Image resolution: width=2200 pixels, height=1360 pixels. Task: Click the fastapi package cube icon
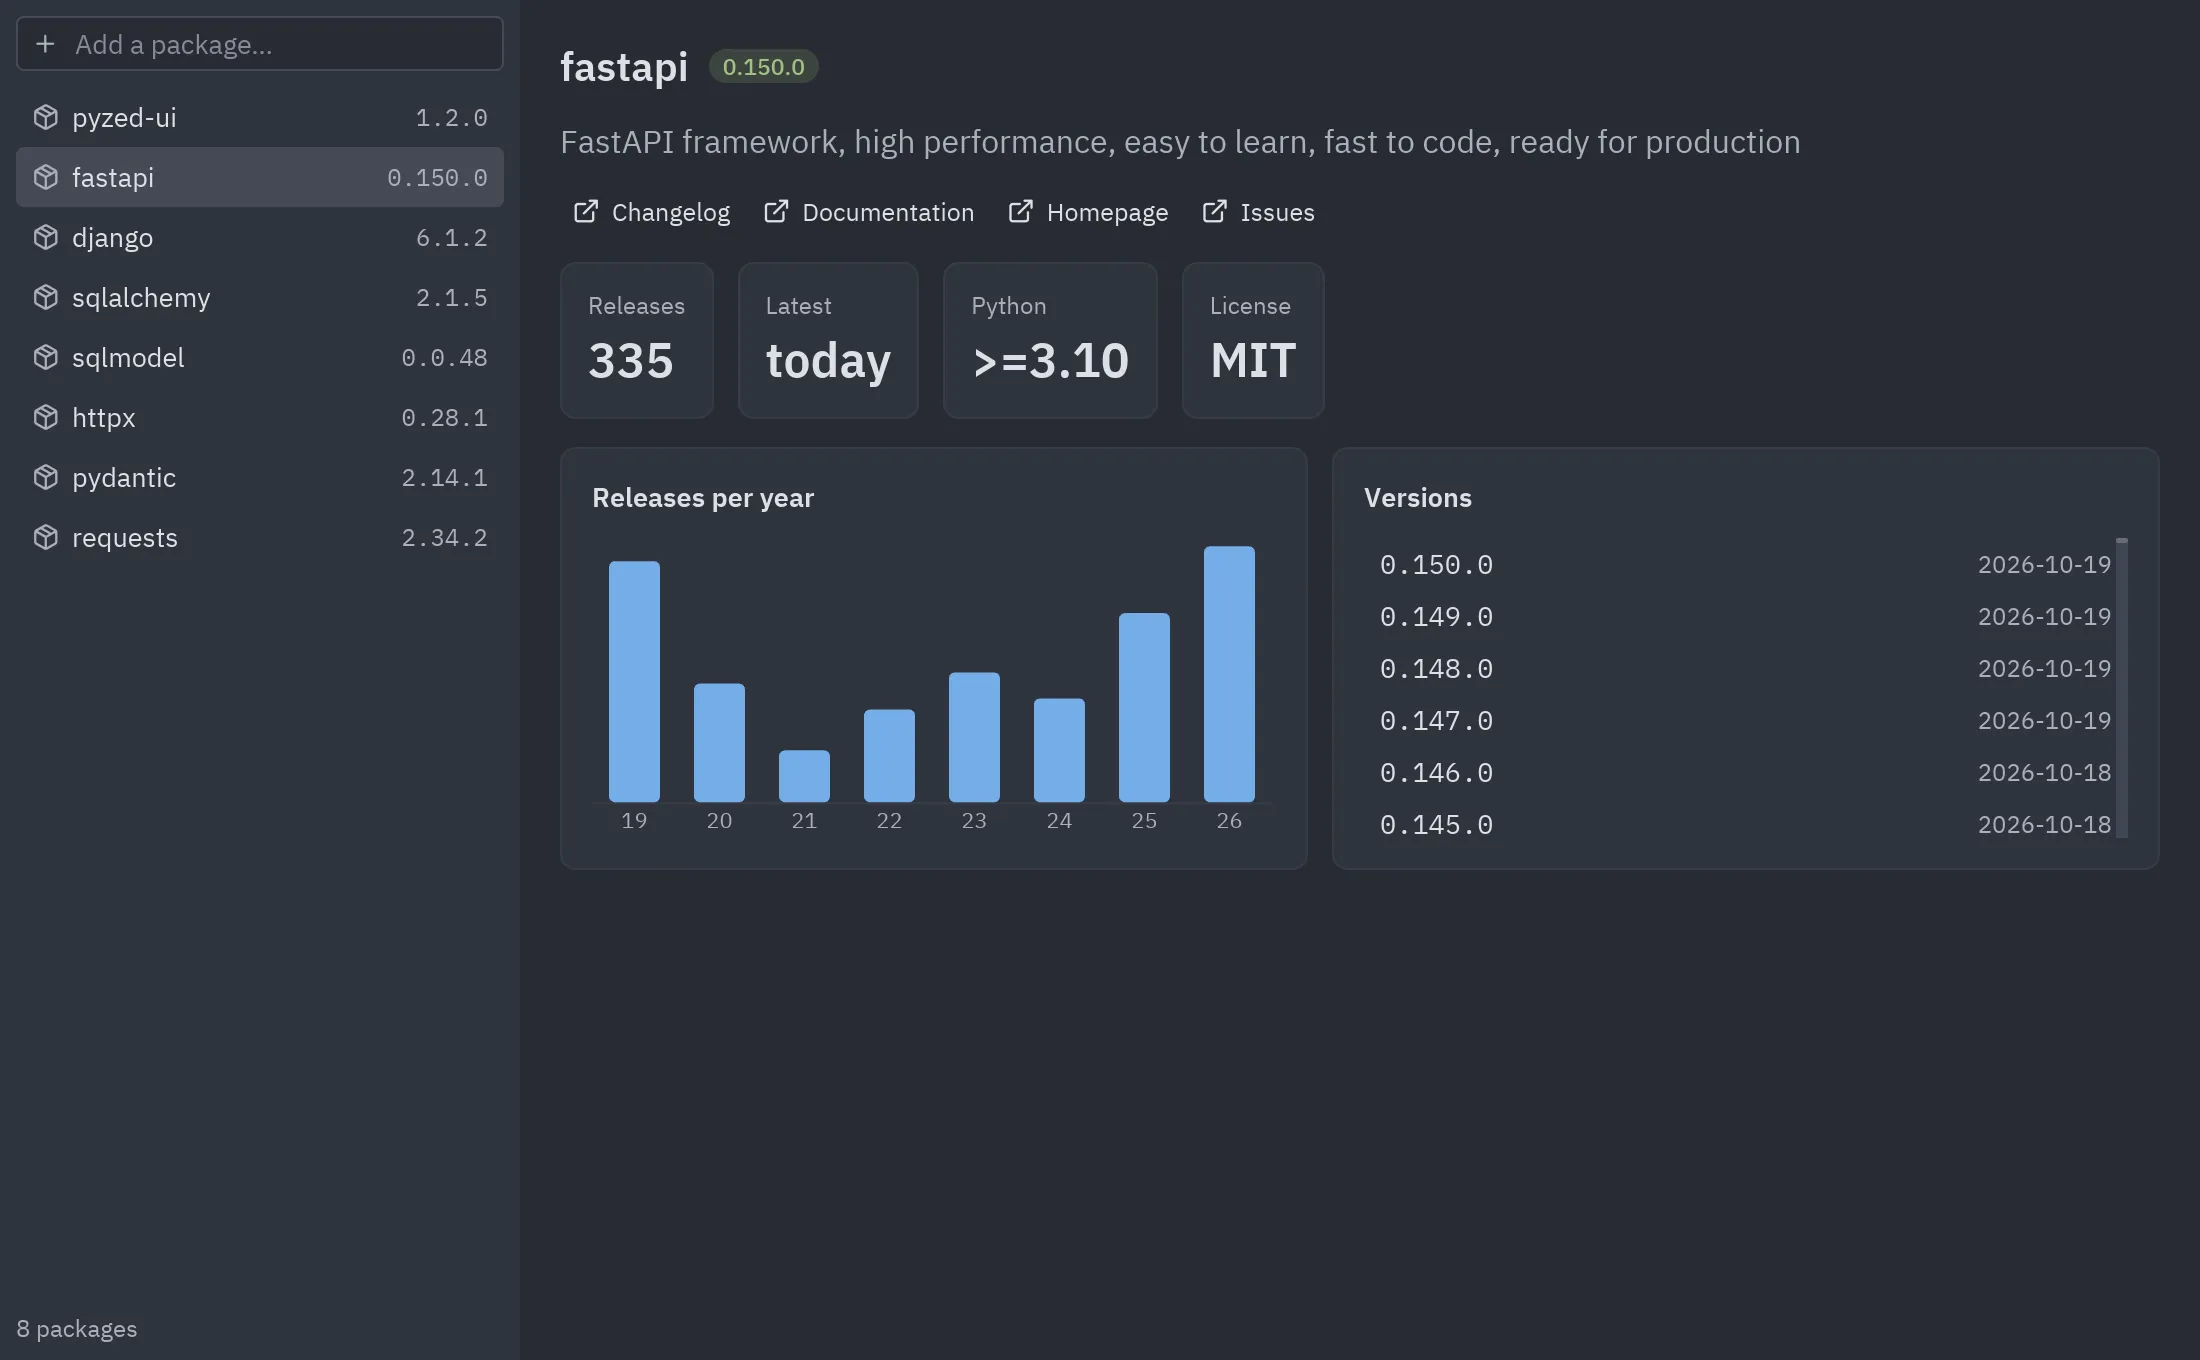click(x=46, y=177)
